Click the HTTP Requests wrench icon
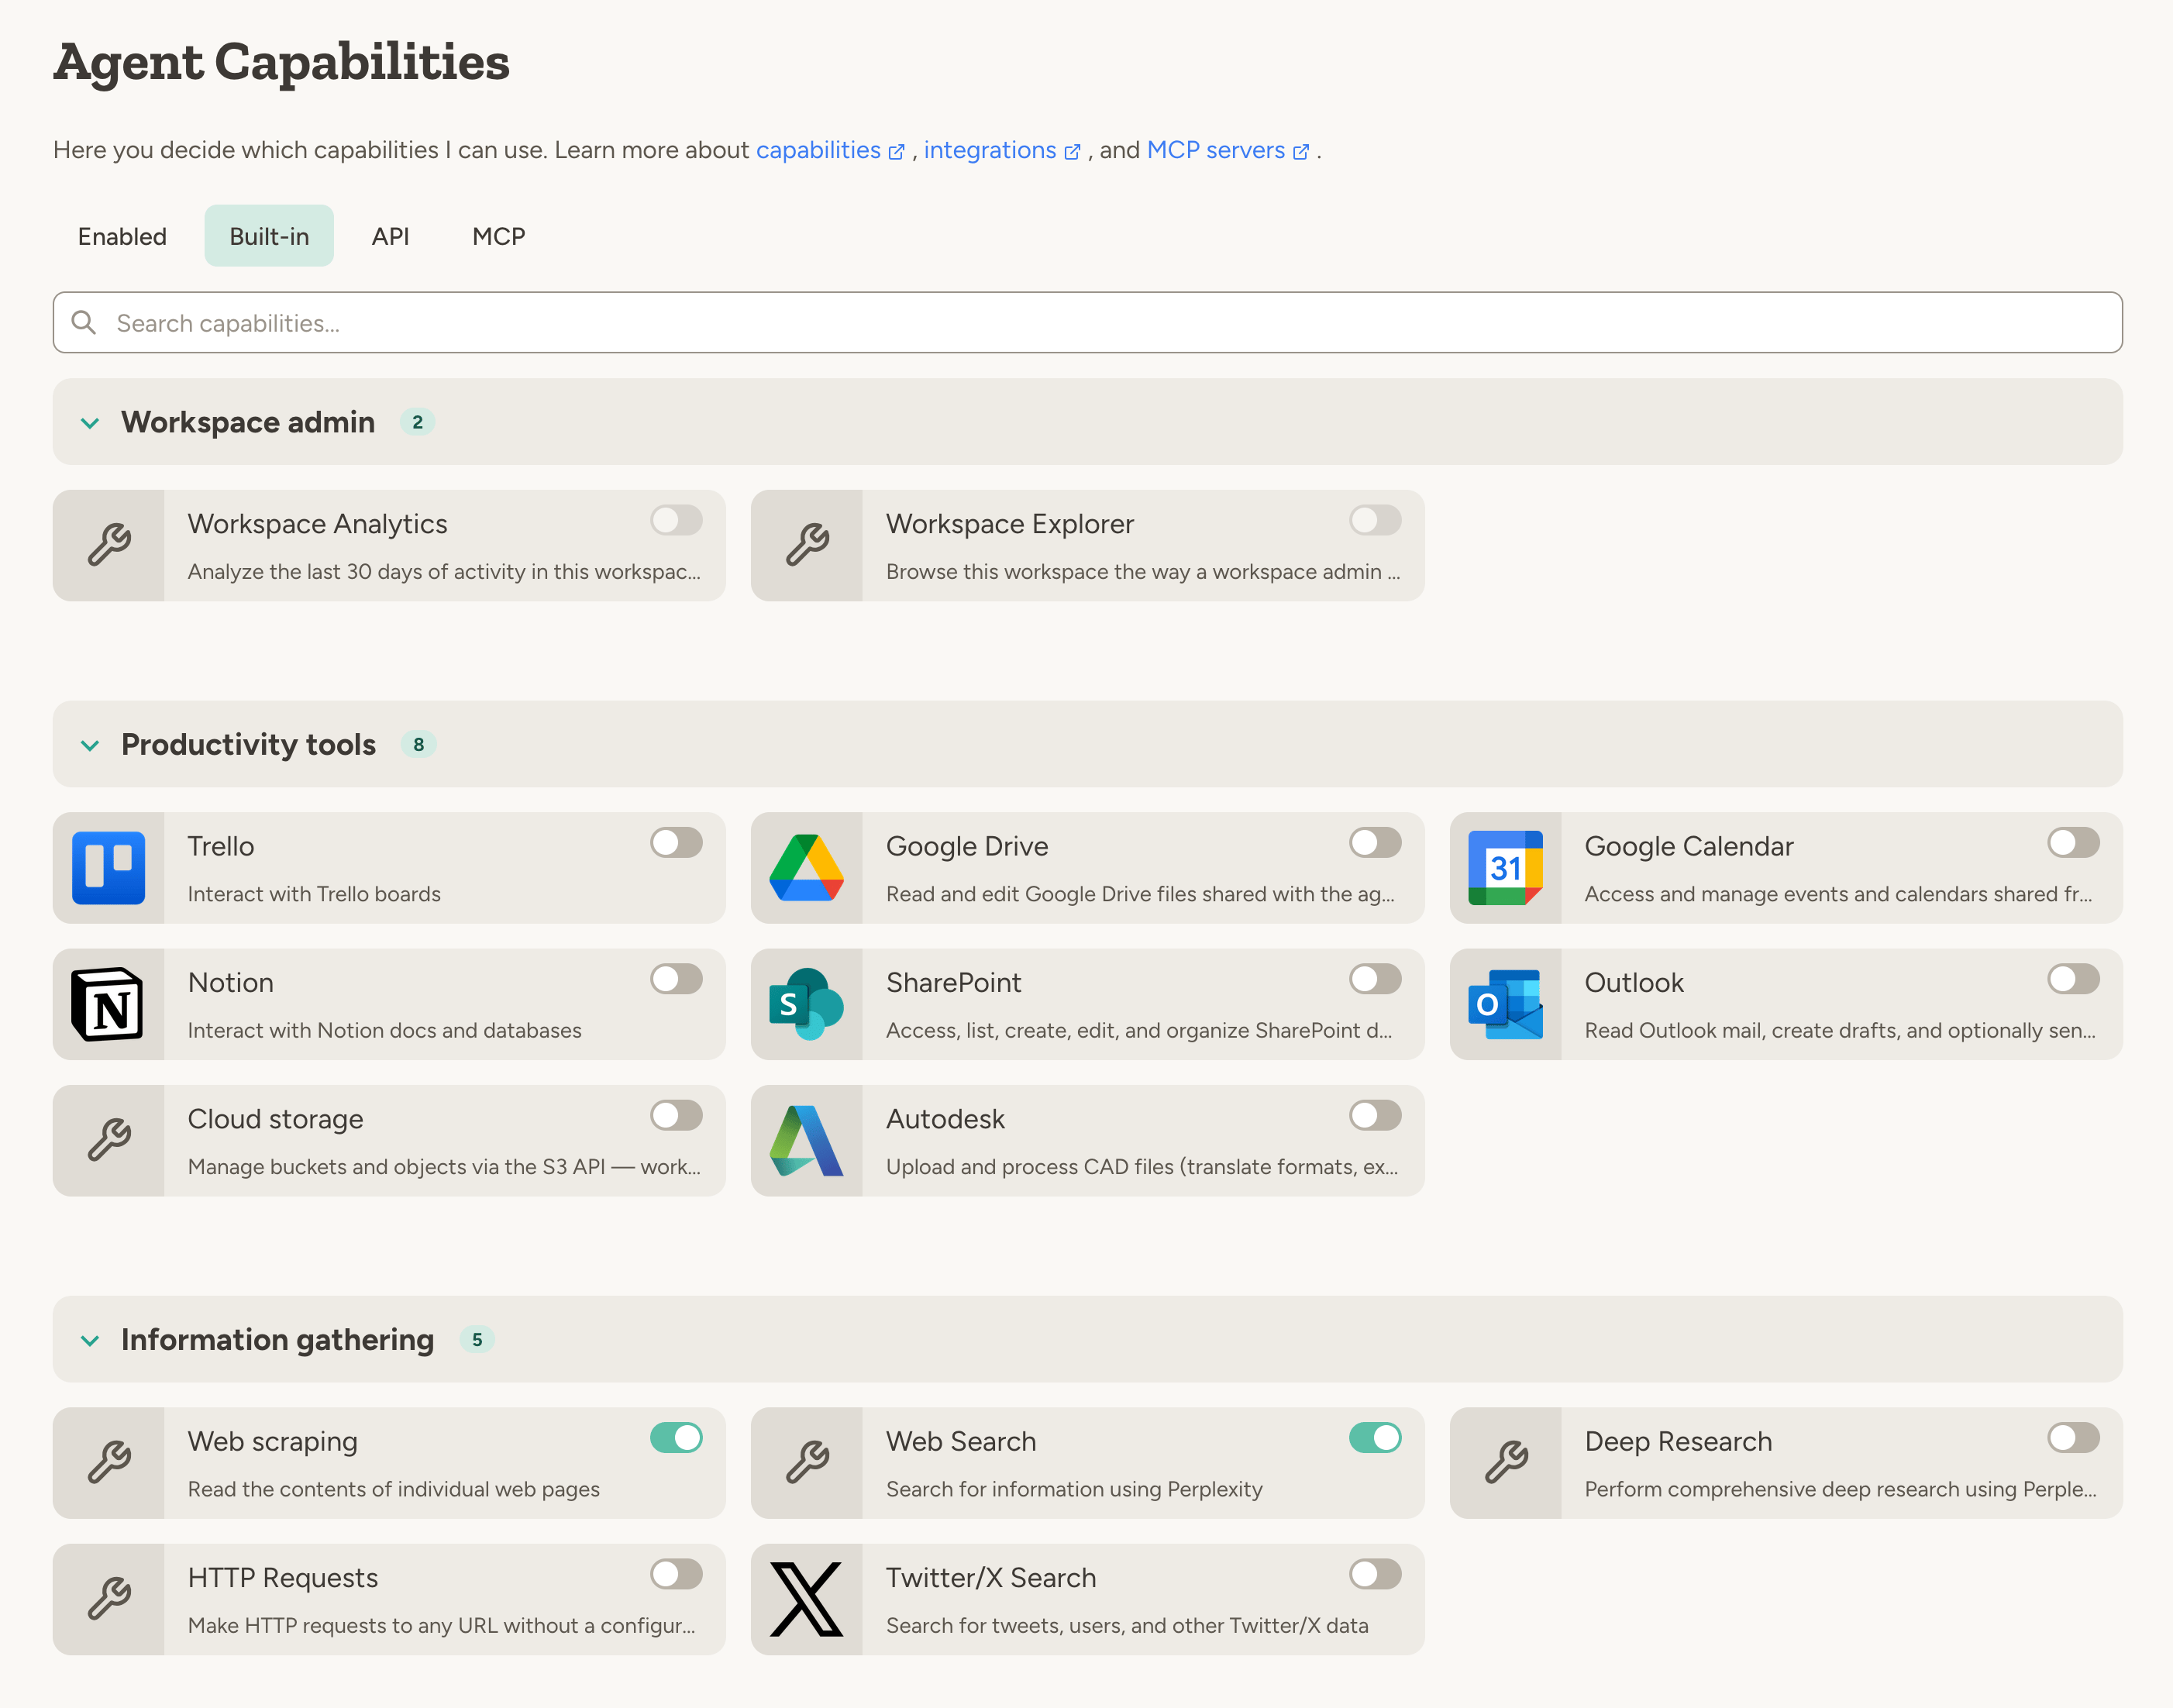This screenshot has width=2173, height=1708. coord(109,1599)
